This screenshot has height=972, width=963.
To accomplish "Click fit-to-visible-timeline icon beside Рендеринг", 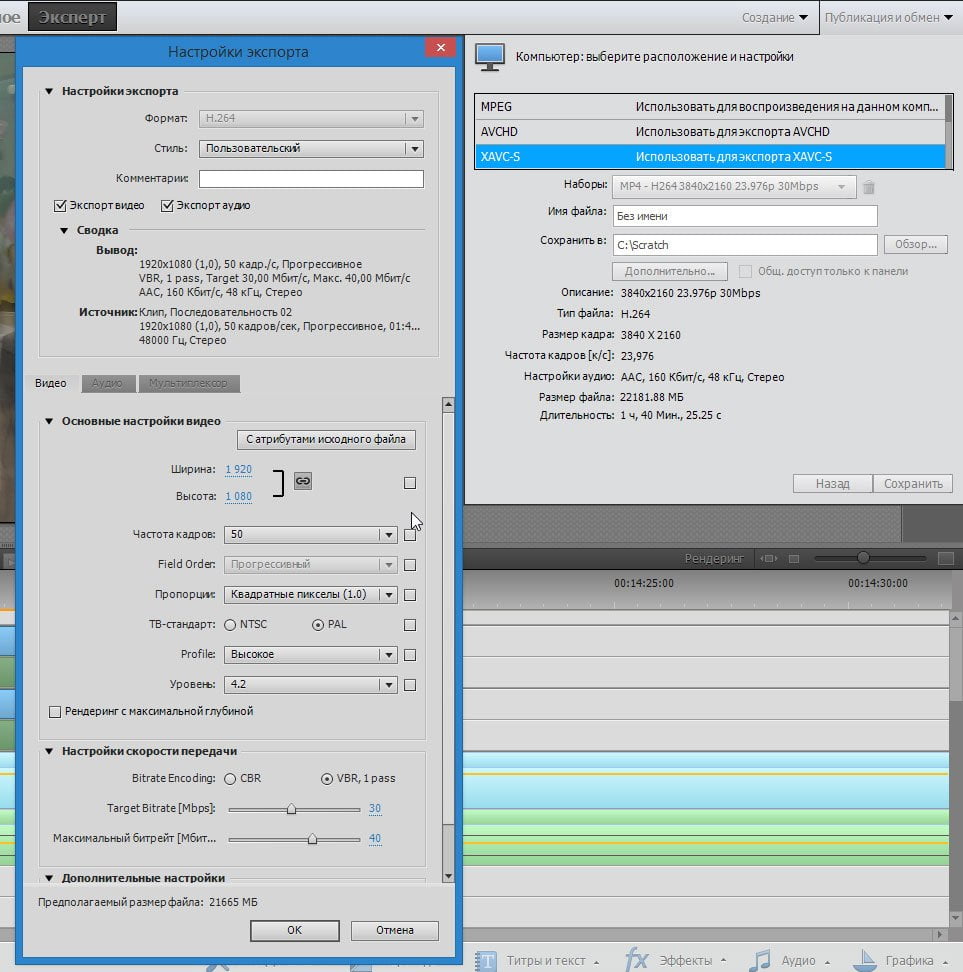I will click(x=769, y=559).
